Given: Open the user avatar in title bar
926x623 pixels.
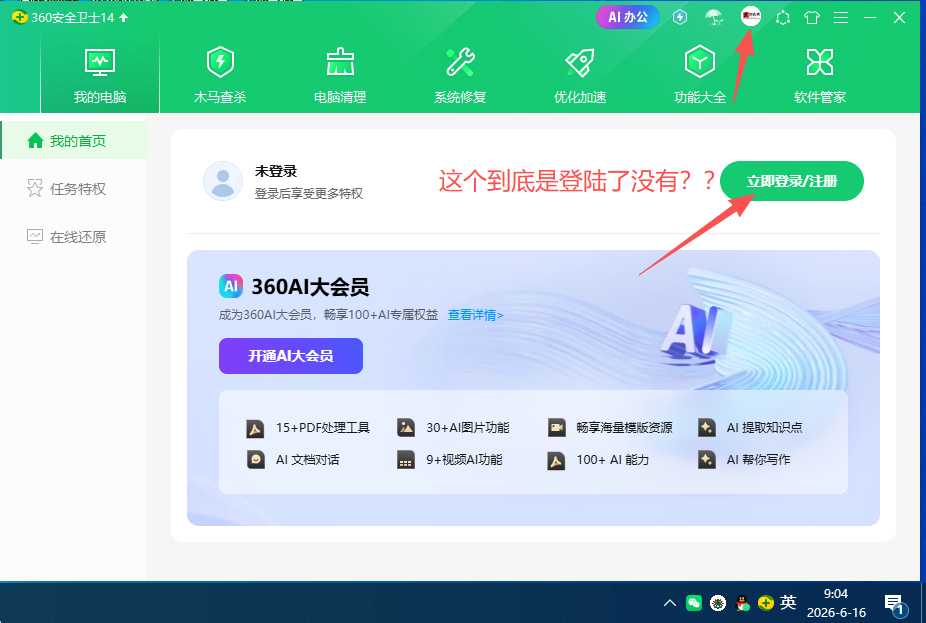Looking at the screenshot, I should tap(751, 16).
